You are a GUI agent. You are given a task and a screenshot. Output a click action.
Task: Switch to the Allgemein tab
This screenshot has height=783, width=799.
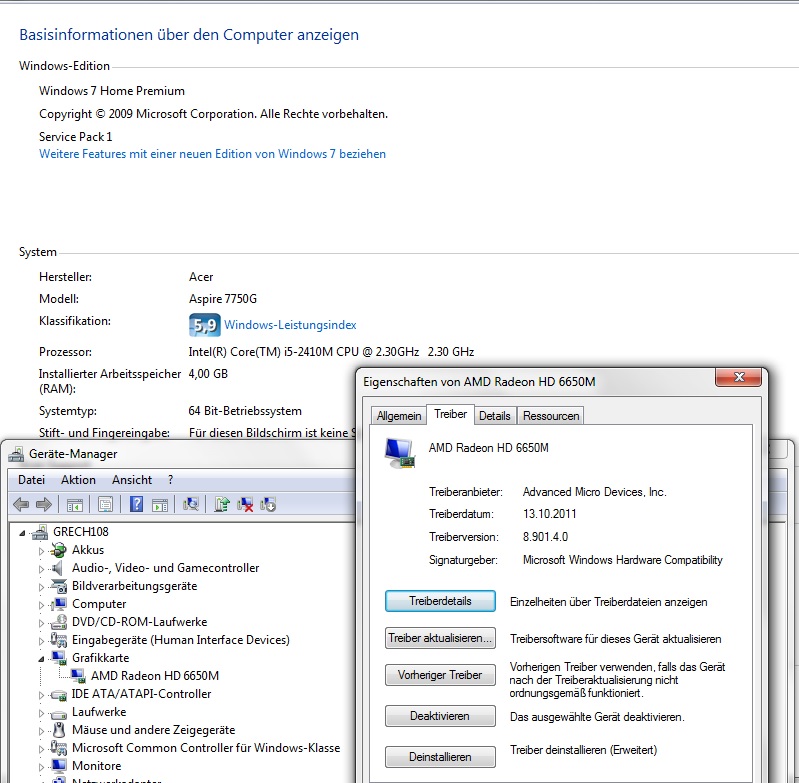pos(399,416)
